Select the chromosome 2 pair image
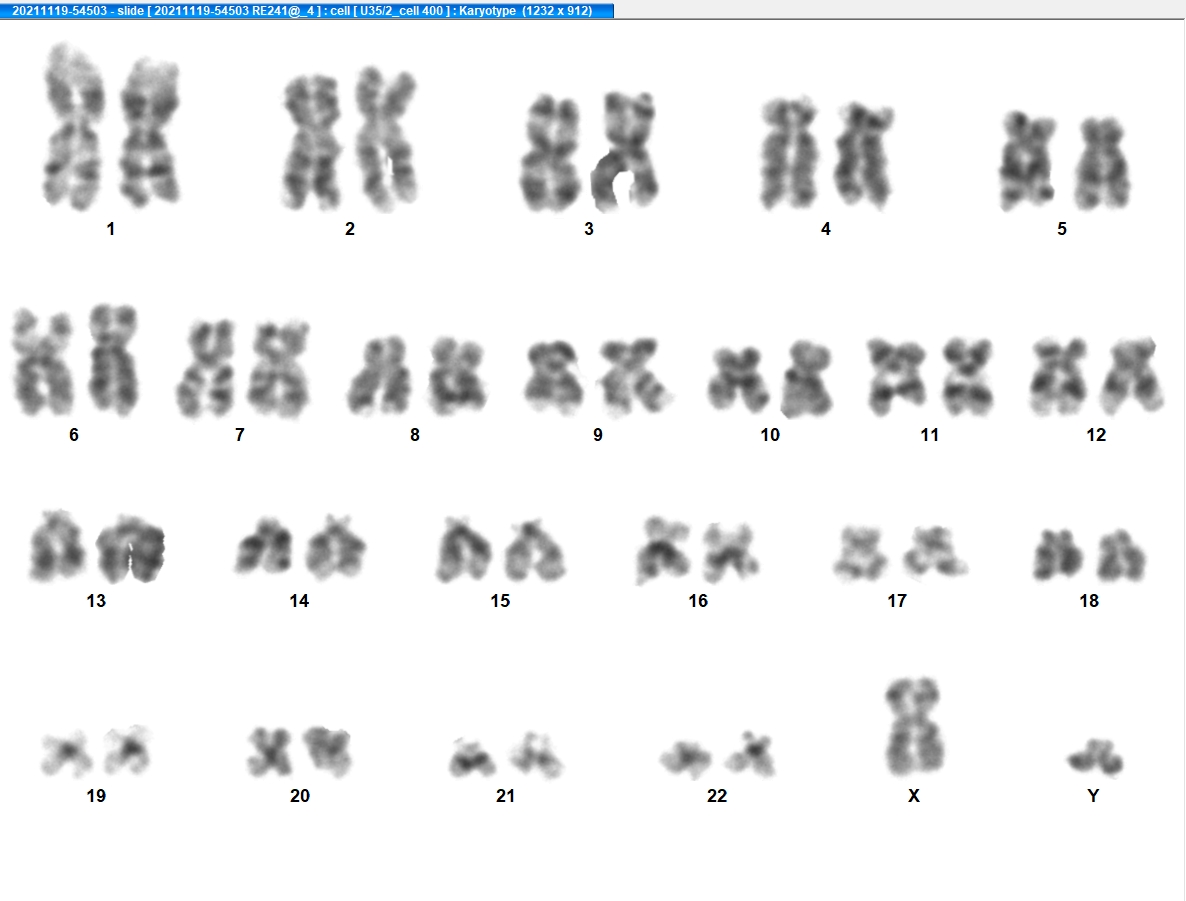This screenshot has height=901, width=1186. click(x=349, y=139)
